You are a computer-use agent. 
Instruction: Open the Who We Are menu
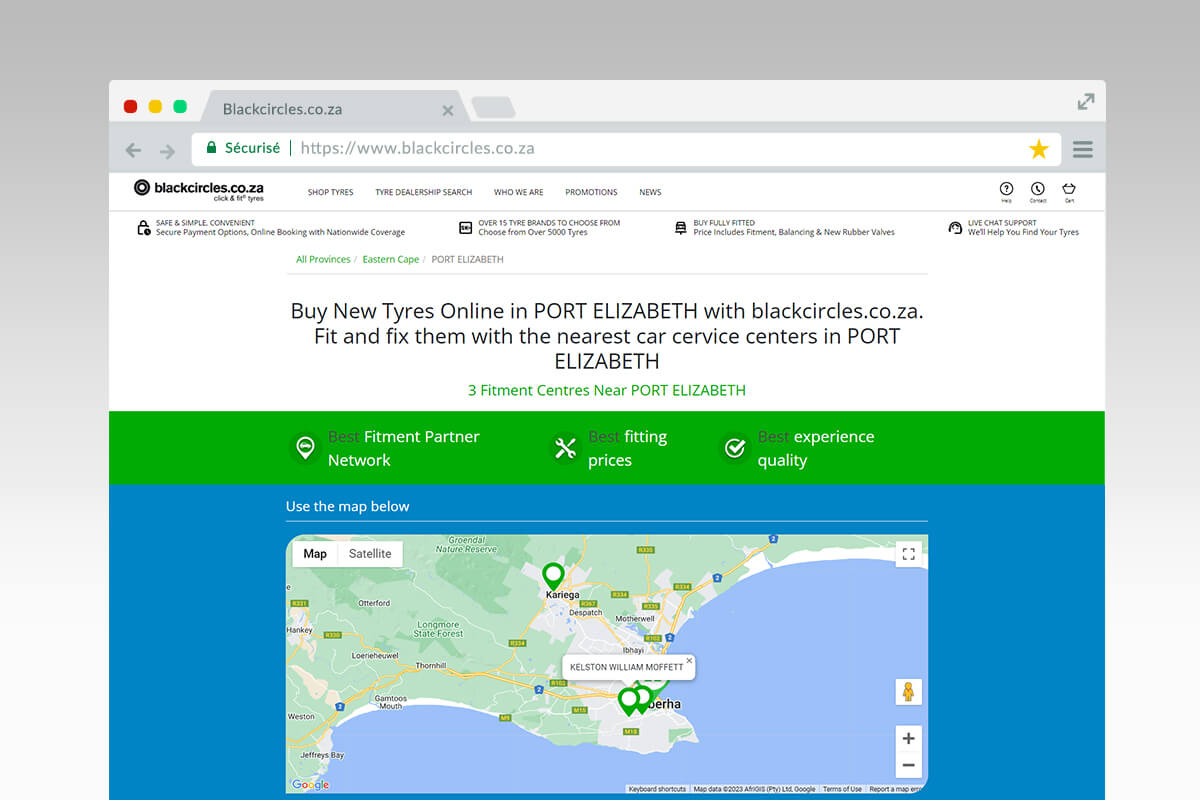click(518, 192)
